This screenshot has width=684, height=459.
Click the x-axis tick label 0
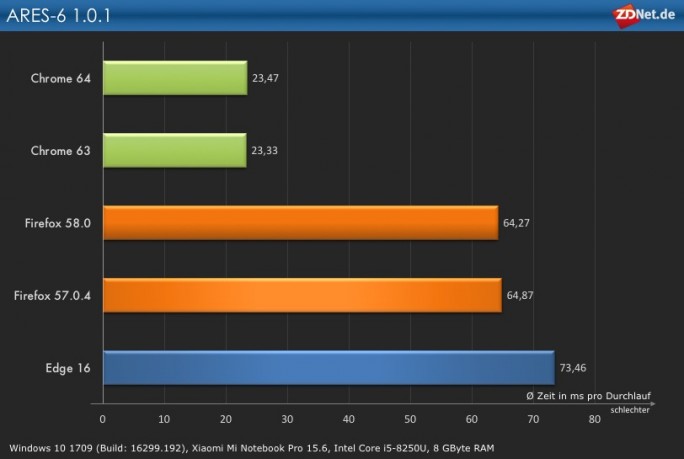tap(103, 419)
